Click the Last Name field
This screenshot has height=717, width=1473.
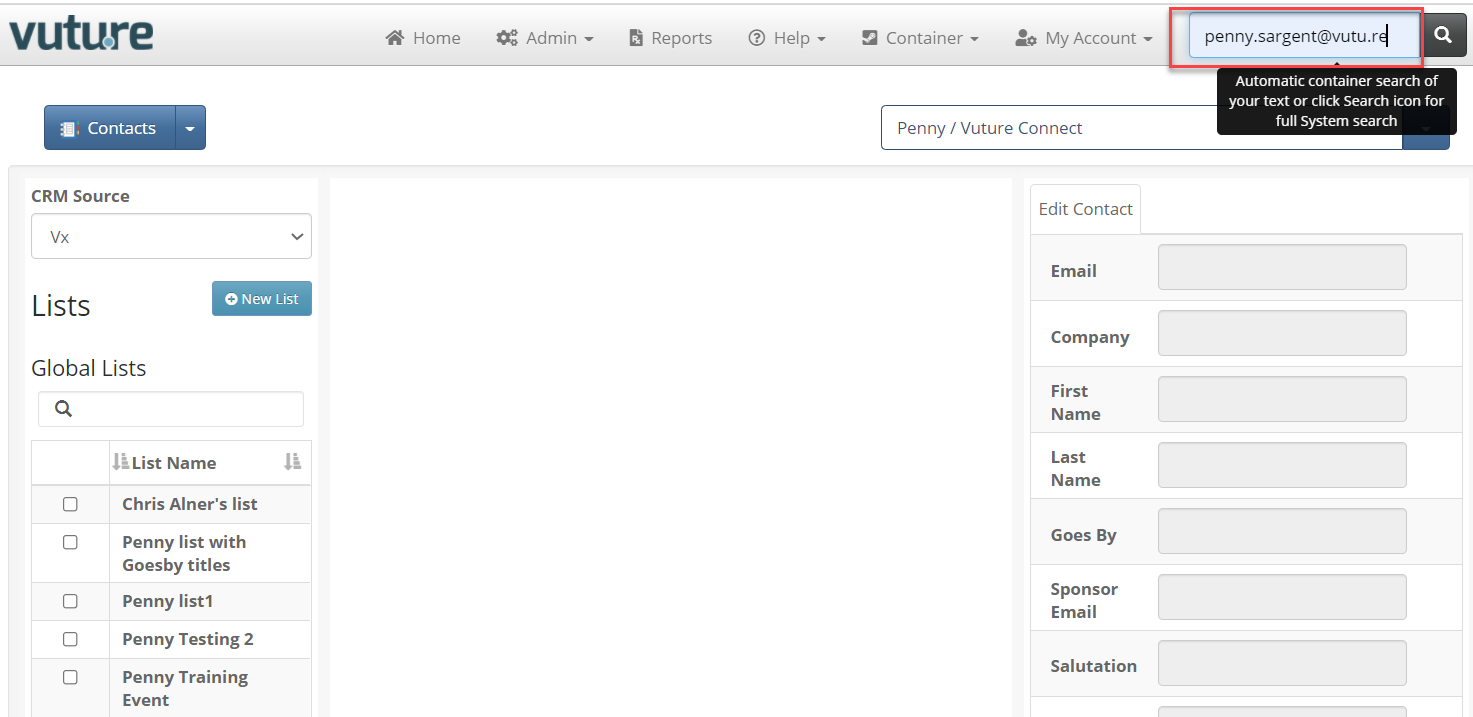coord(1282,465)
